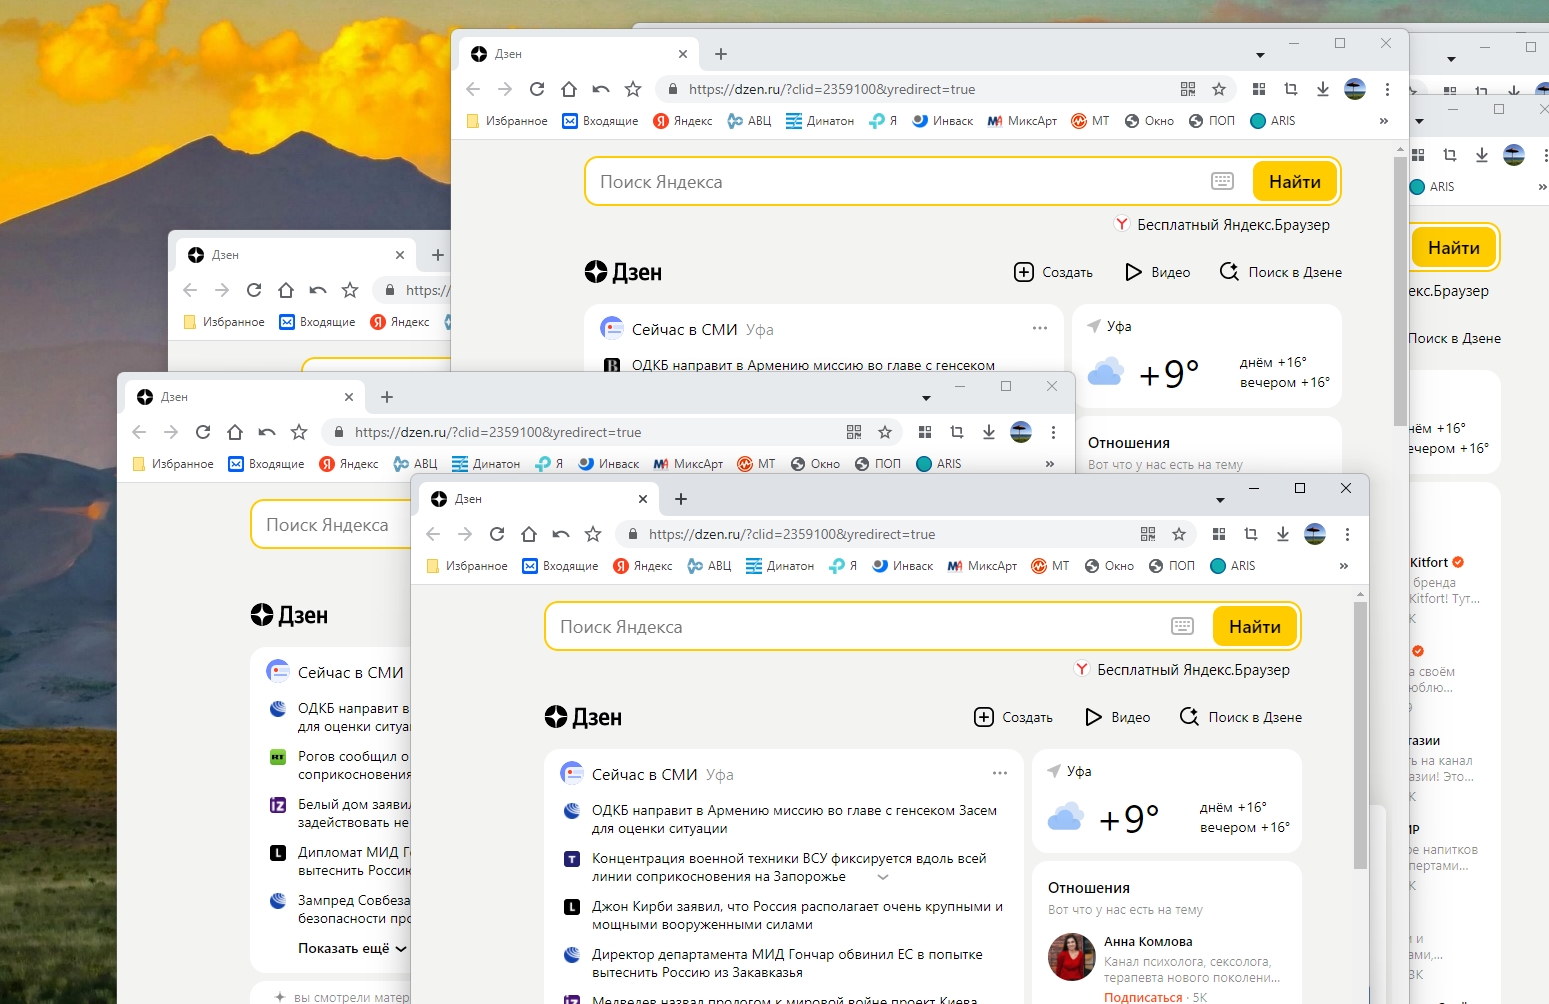Reload the page in the frontmost browser window
Screen dimensions: 1549x1004
[497, 534]
